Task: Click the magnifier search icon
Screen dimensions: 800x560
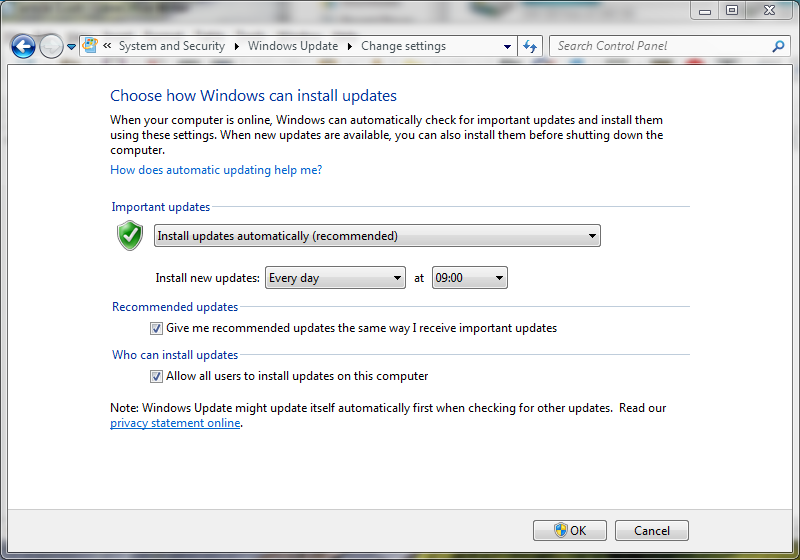Action: point(778,46)
